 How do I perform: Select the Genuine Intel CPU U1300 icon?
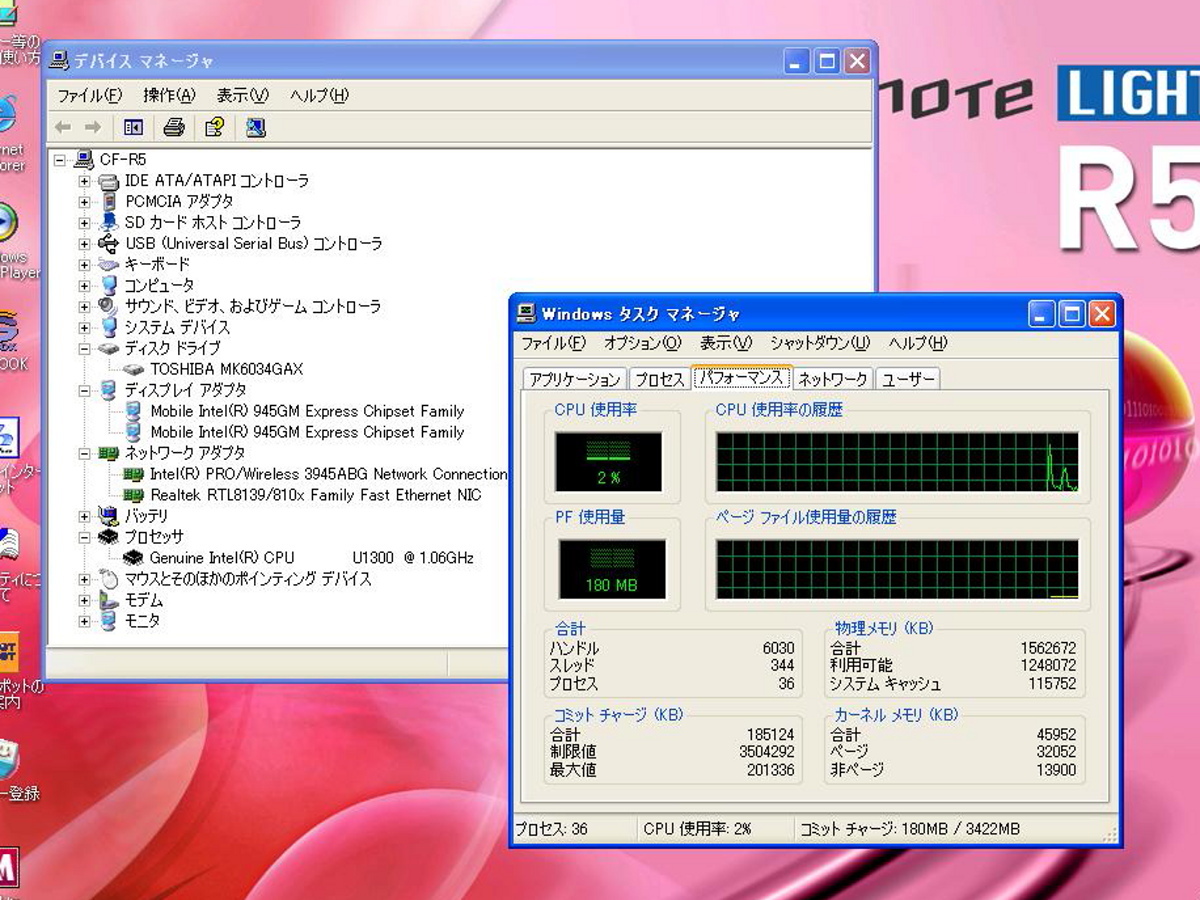[x=134, y=558]
